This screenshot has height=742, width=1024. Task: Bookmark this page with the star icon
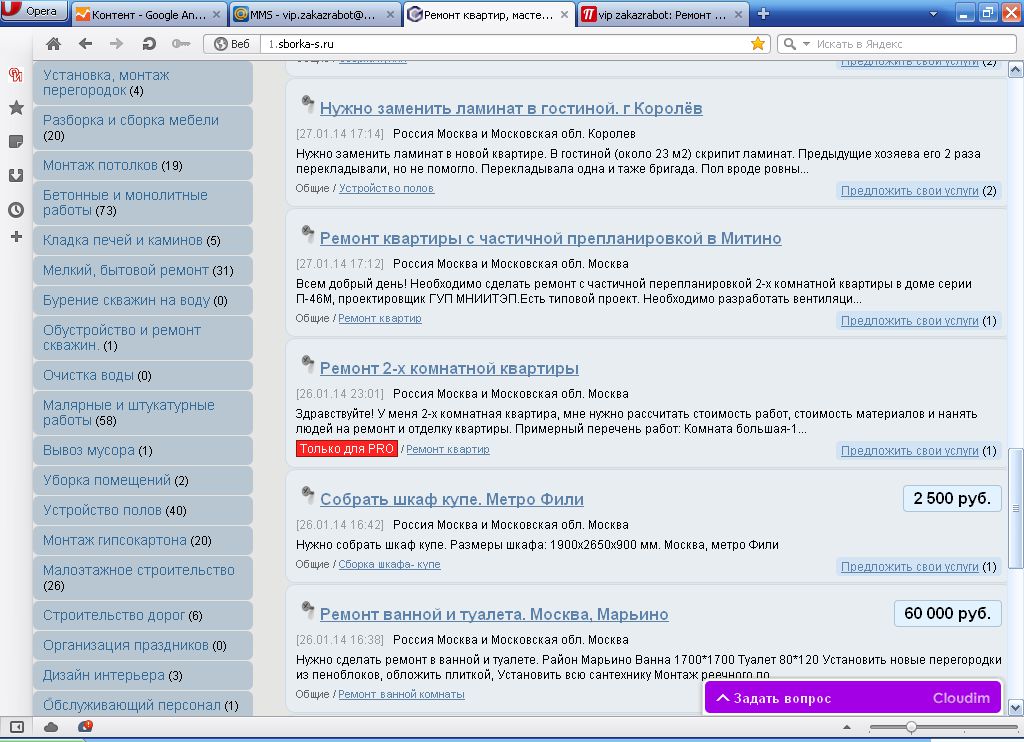[758, 44]
